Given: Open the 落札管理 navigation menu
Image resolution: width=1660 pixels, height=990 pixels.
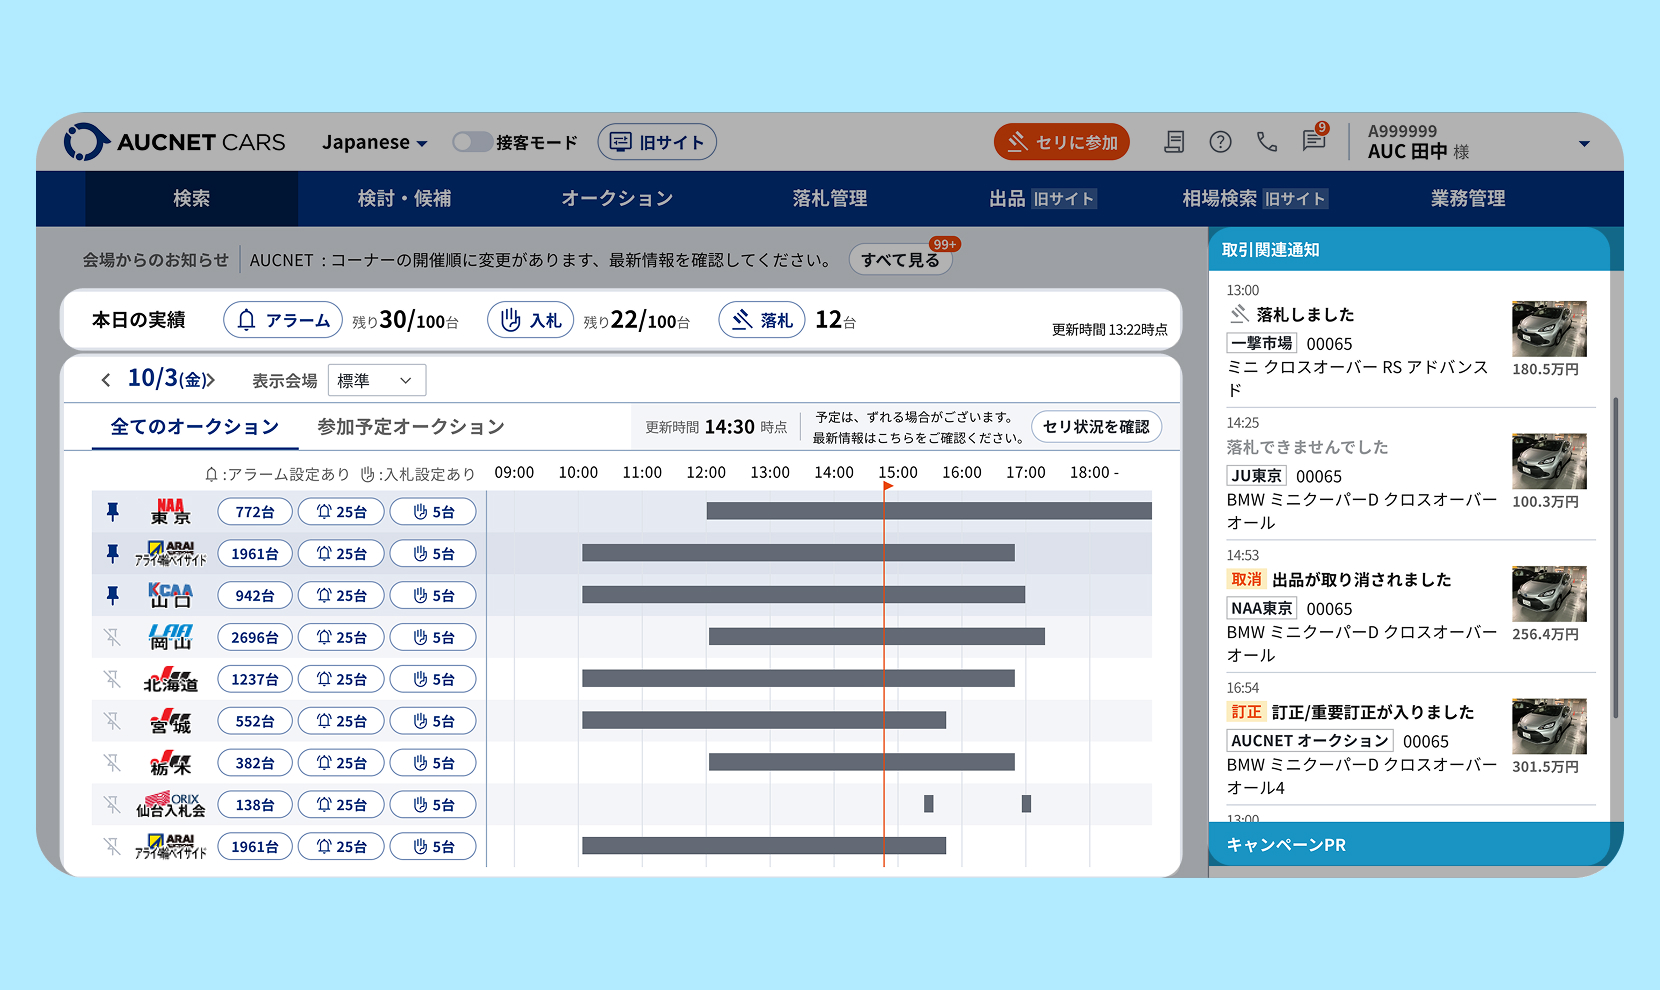Looking at the screenshot, I should coord(829,198).
